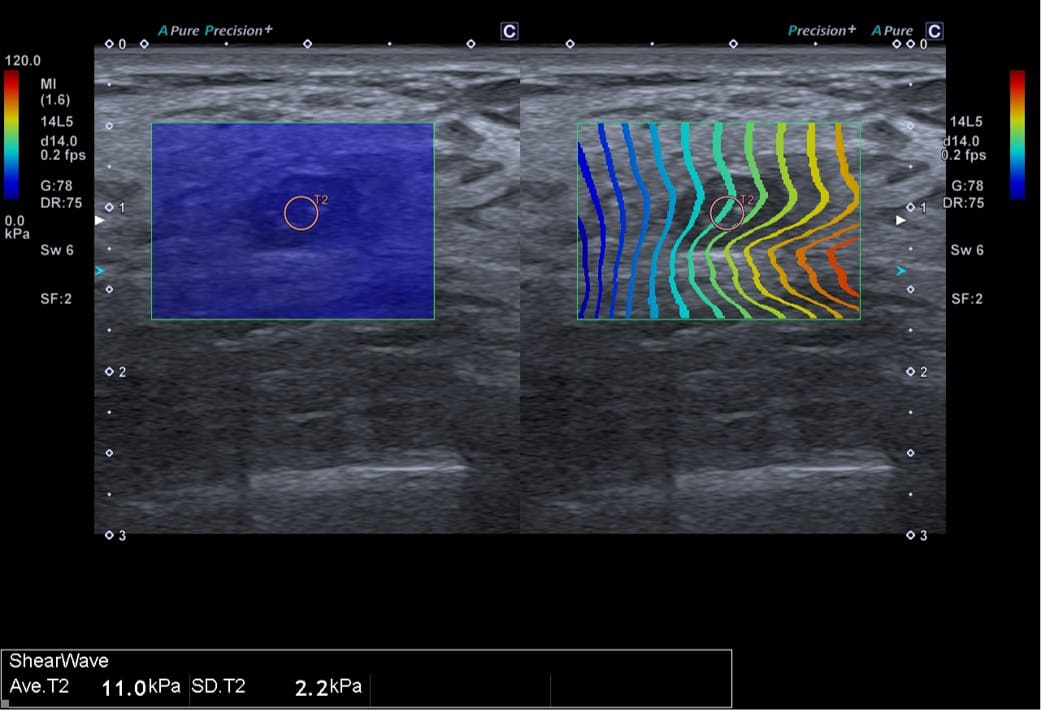Screen dimensions: 1041x710
Task: Click the 2.2 kPa standard deviation value
Action: click(328, 687)
